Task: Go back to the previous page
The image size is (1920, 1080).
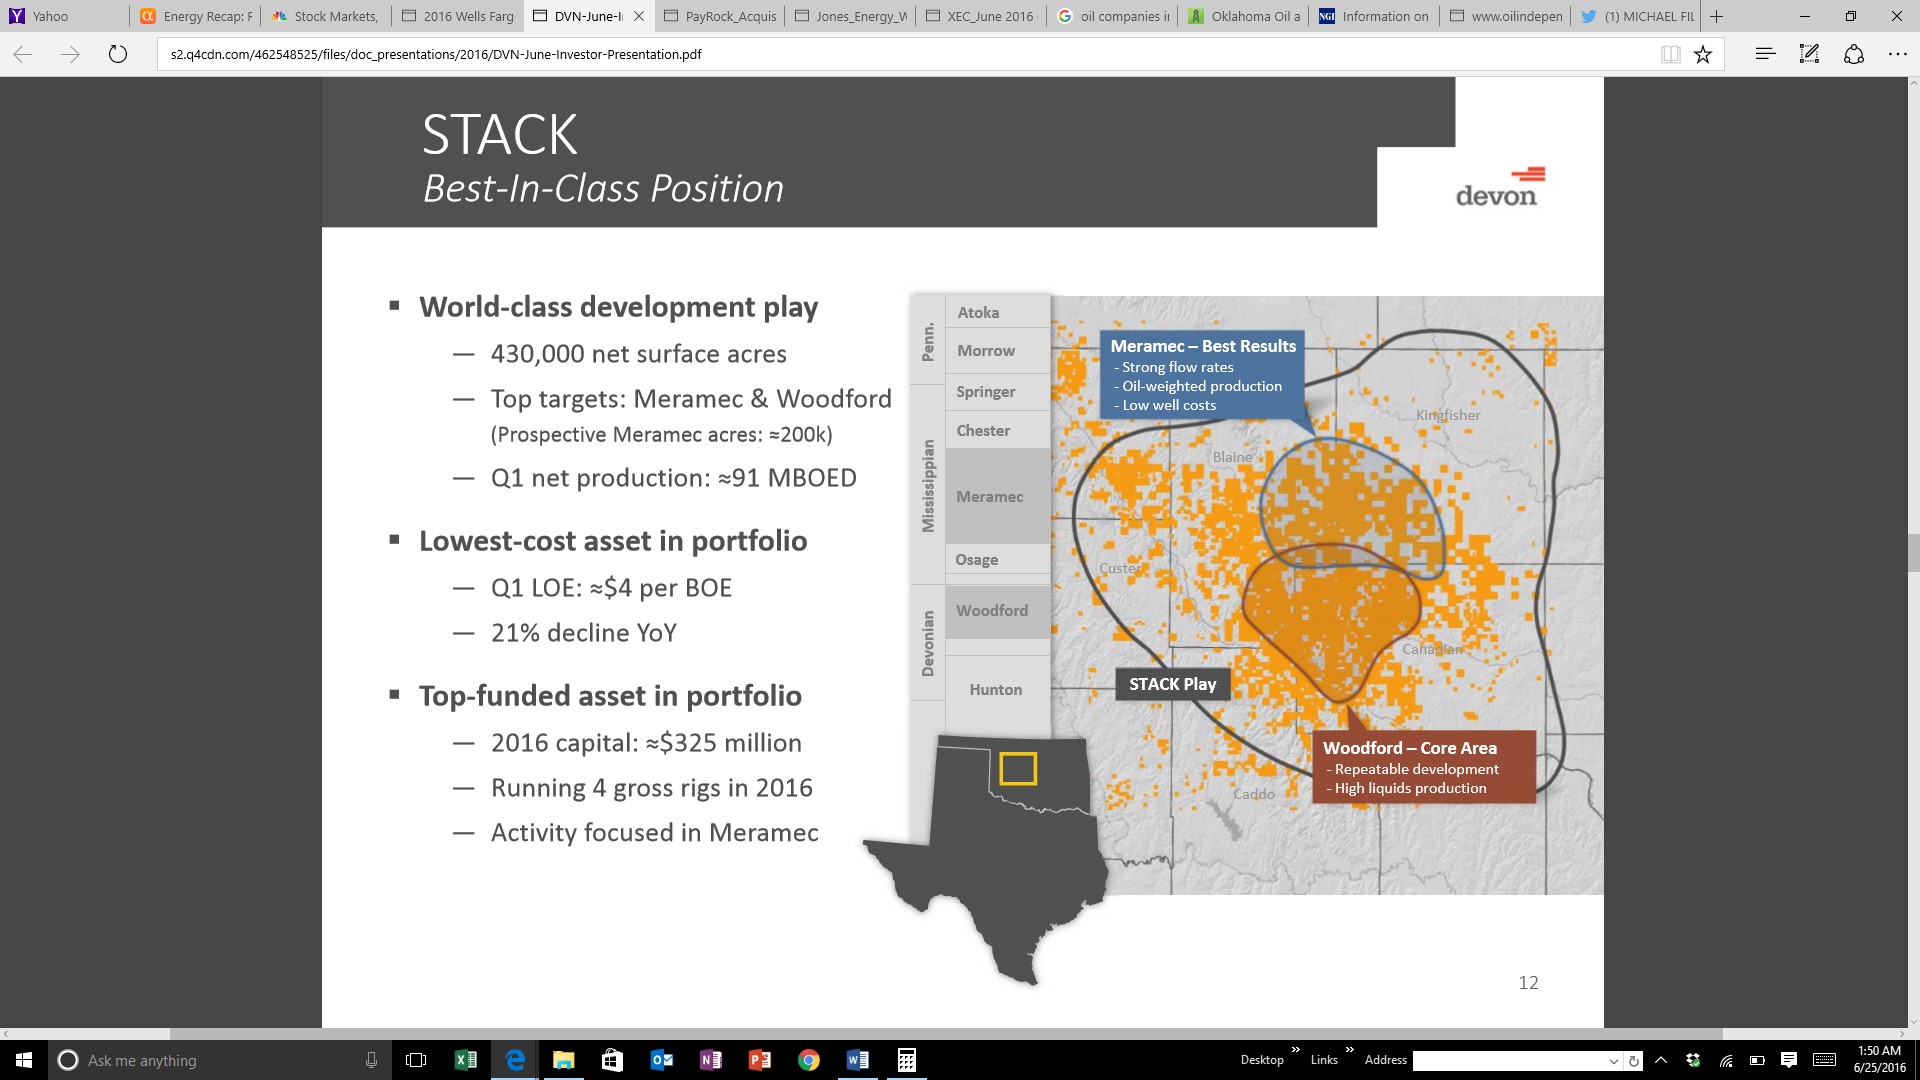Action: pos(23,55)
